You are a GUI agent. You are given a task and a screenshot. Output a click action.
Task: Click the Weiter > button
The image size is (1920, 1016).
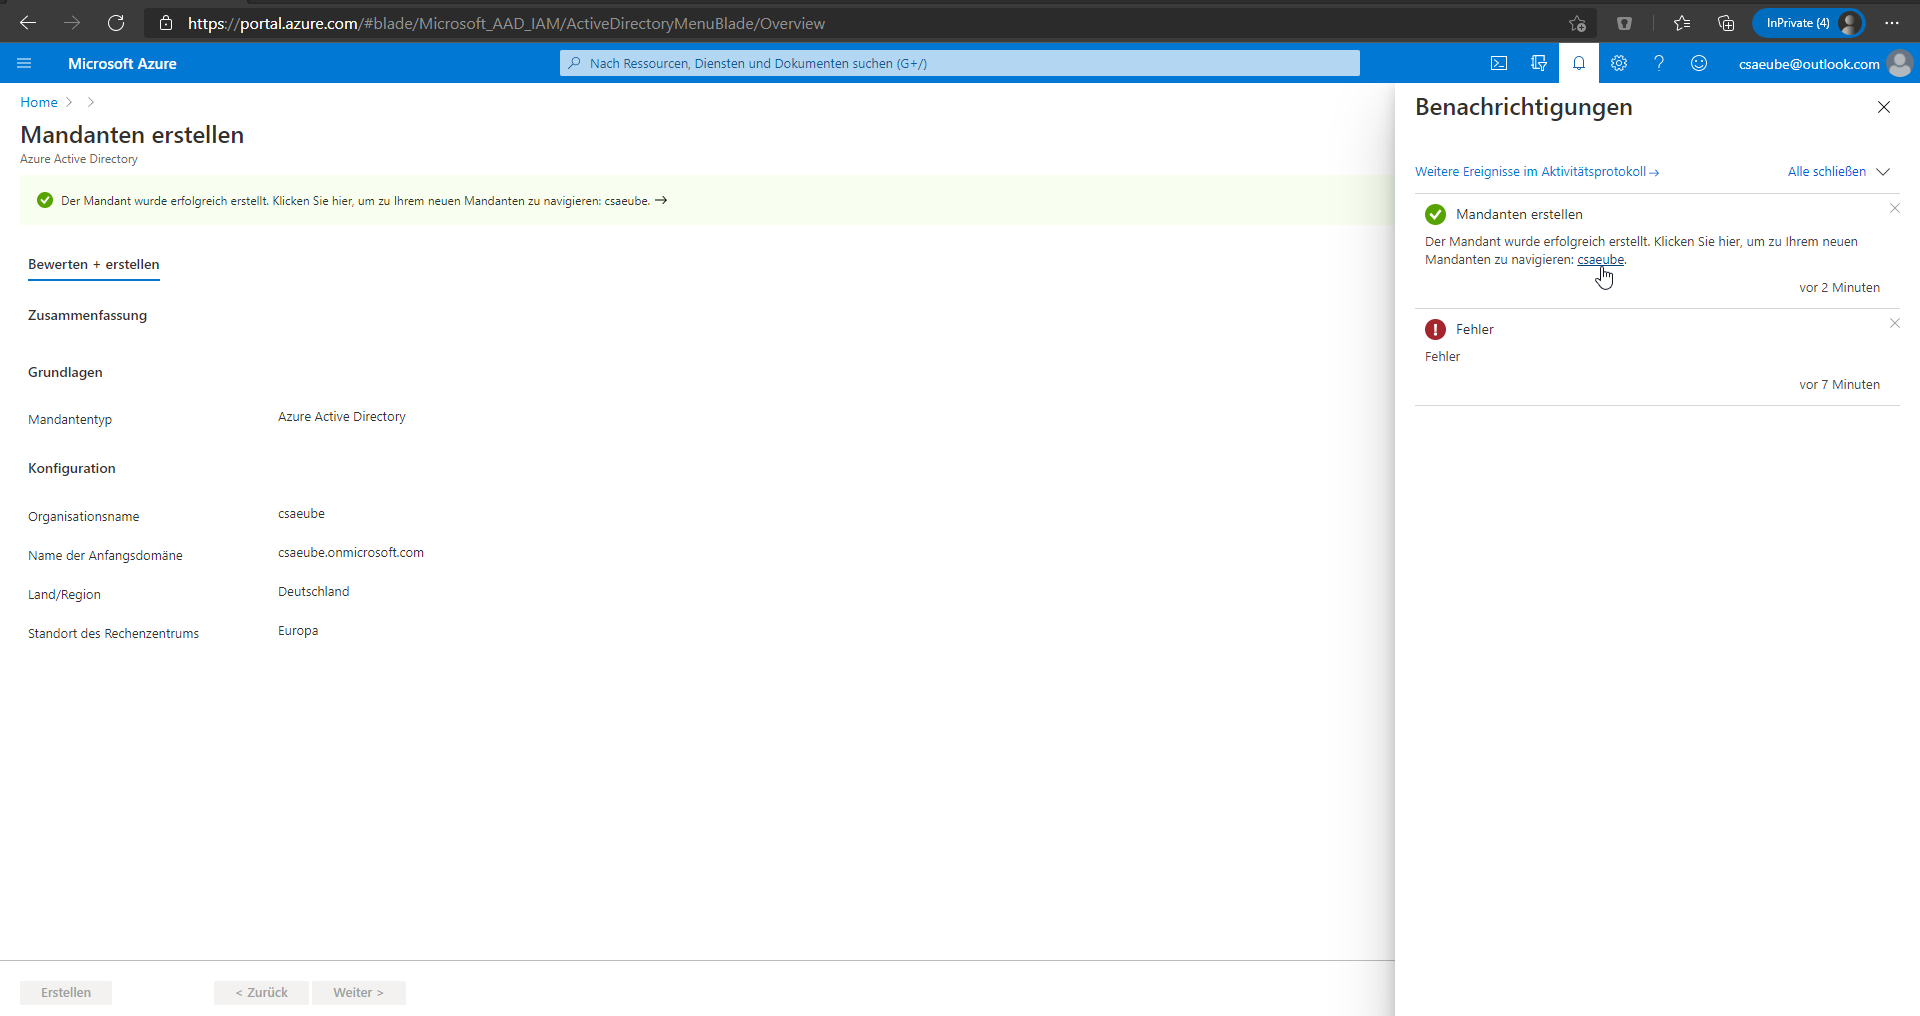pos(358,992)
